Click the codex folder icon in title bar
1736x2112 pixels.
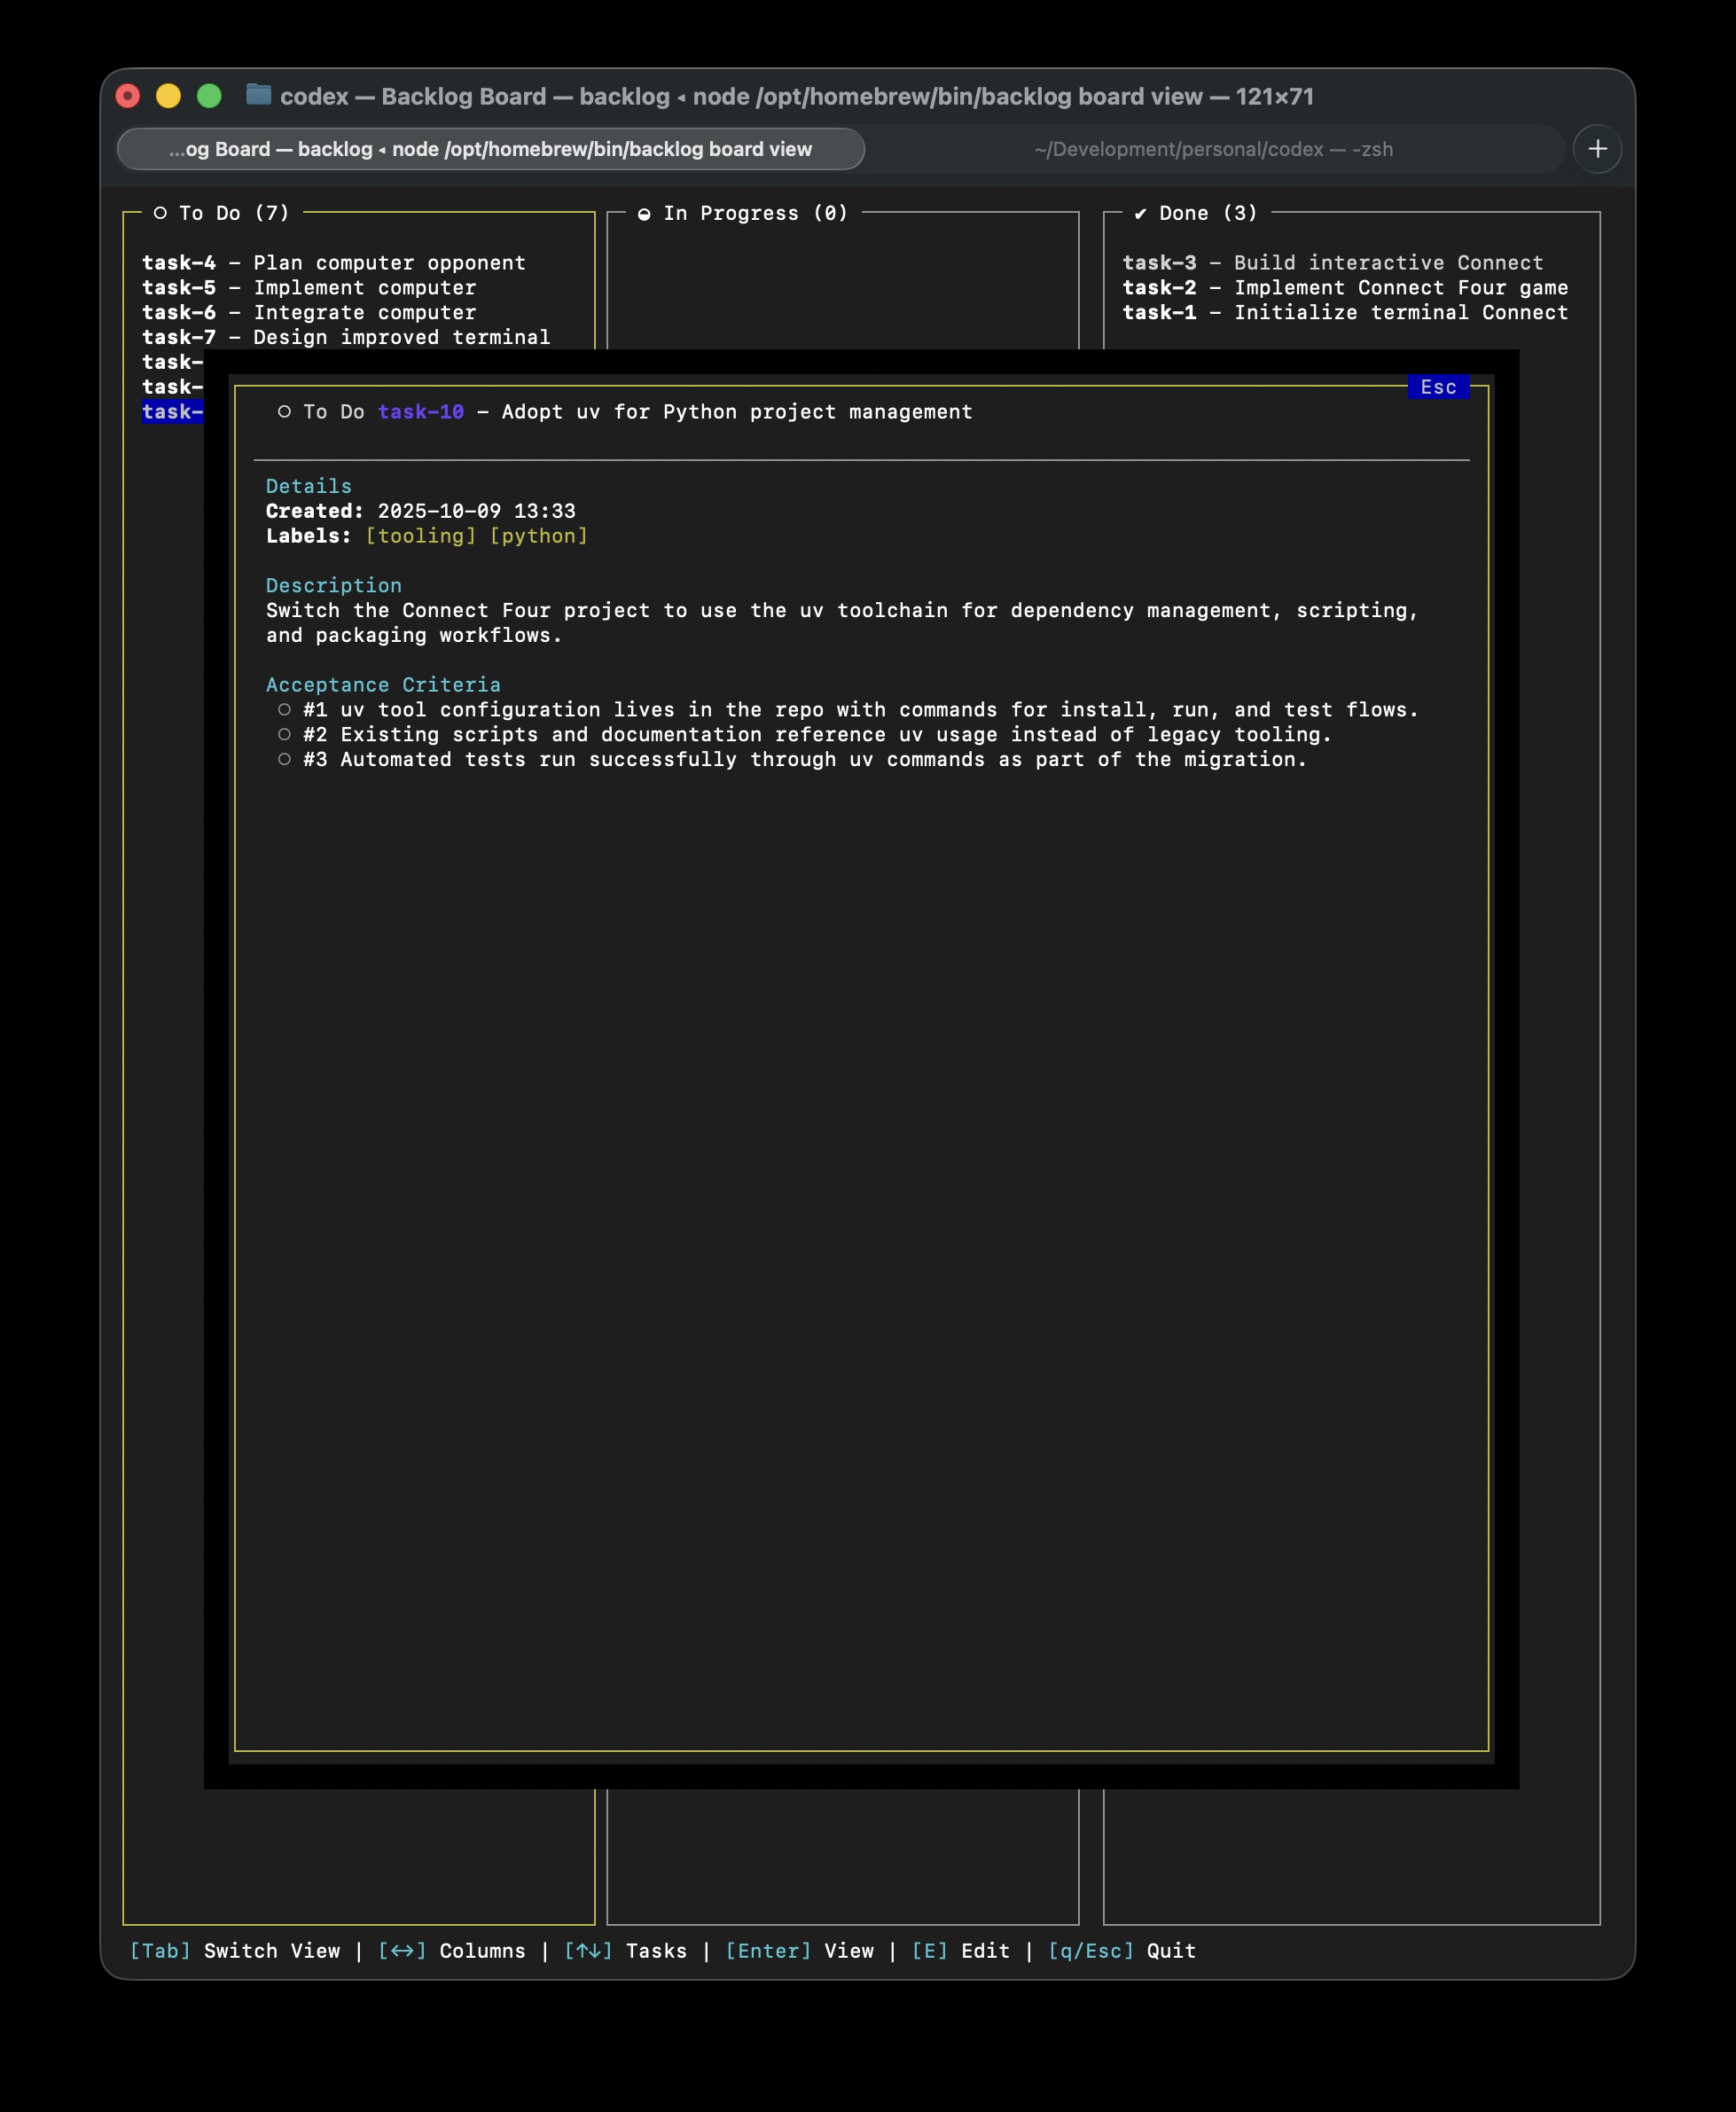[x=258, y=95]
